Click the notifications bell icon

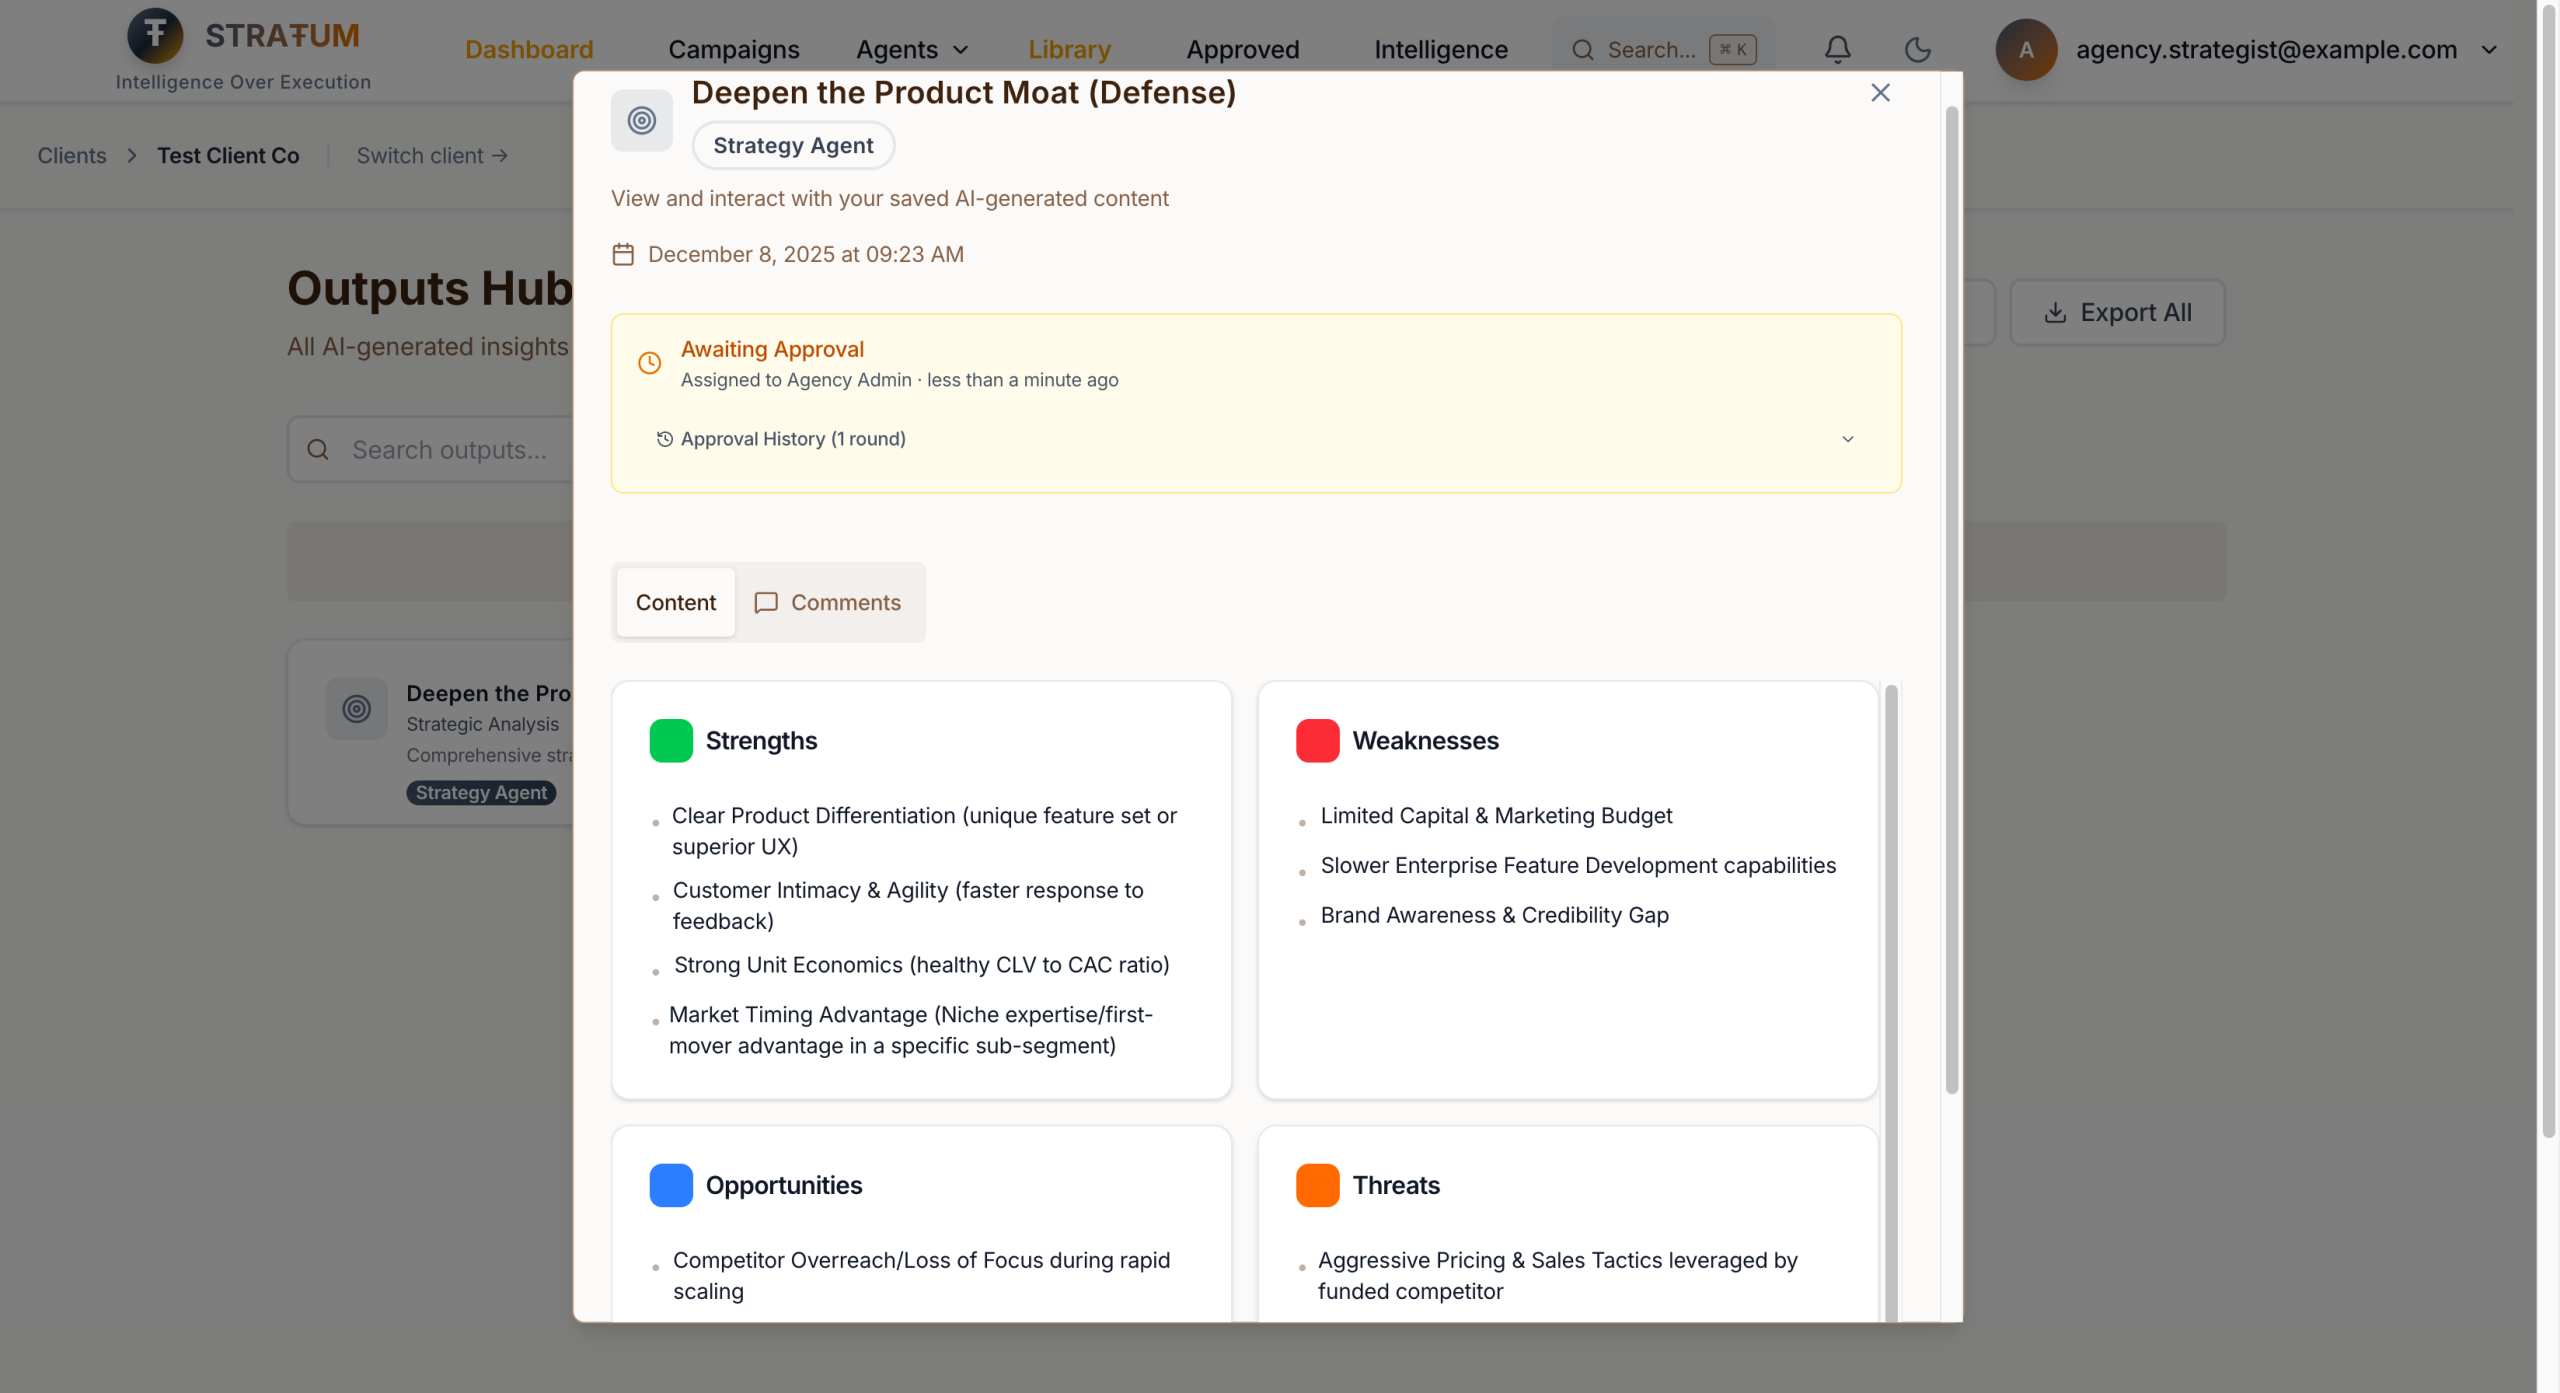click(x=1837, y=49)
